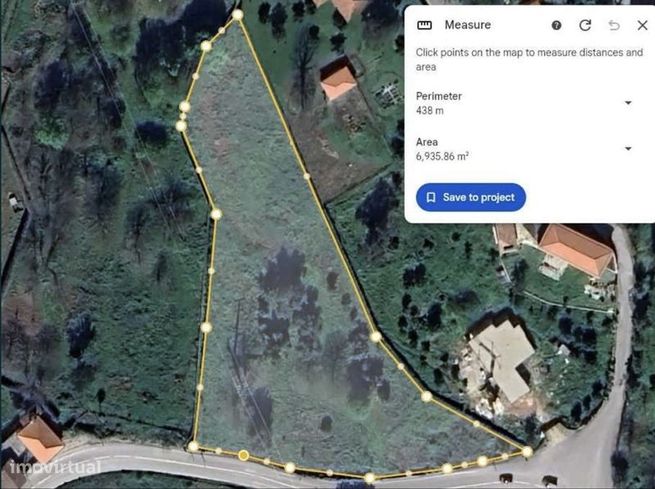Undo the last measurement point
Image resolution: width=655 pixels, height=489 pixels.
point(614,25)
